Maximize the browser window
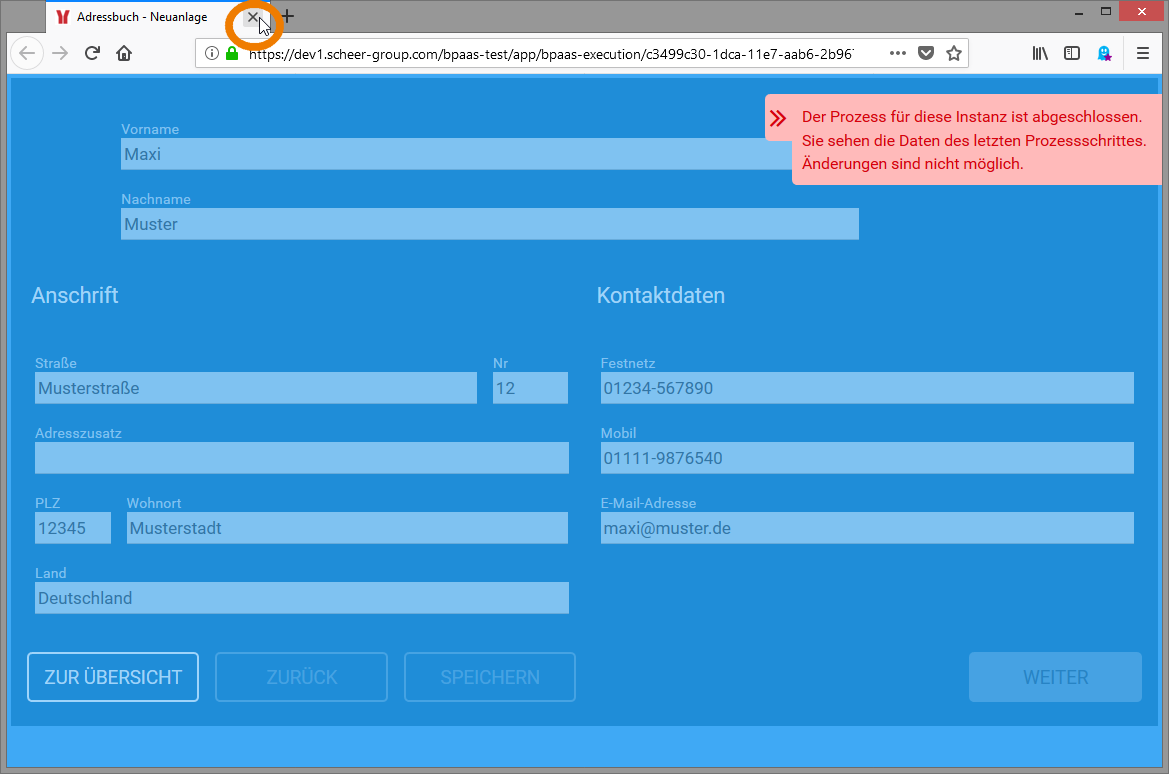Viewport: 1169px width, 774px height. pos(1106,12)
